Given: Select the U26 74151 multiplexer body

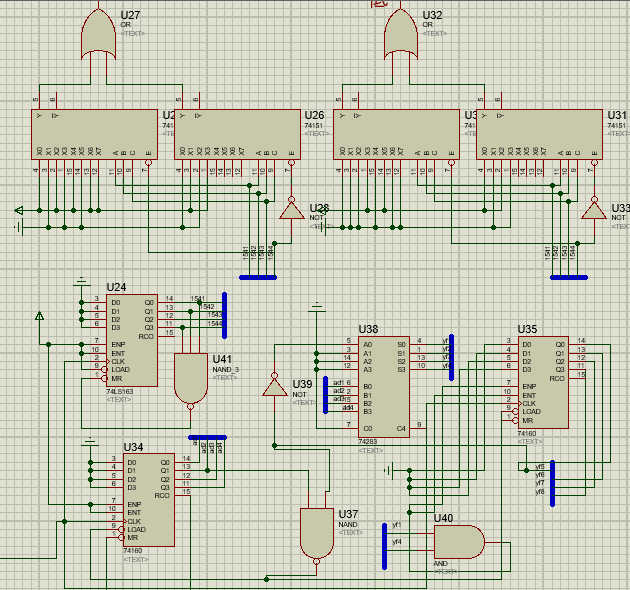Looking at the screenshot, I should [237, 134].
